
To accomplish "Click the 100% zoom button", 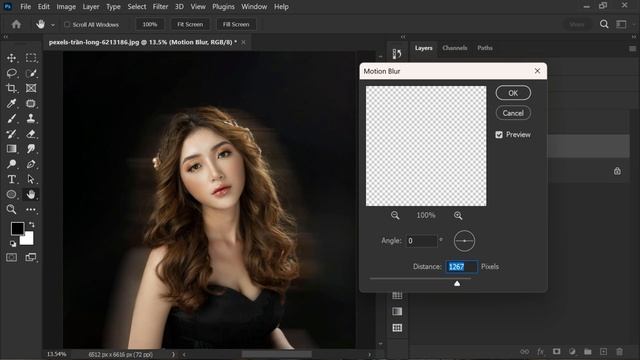I will 150,24.
